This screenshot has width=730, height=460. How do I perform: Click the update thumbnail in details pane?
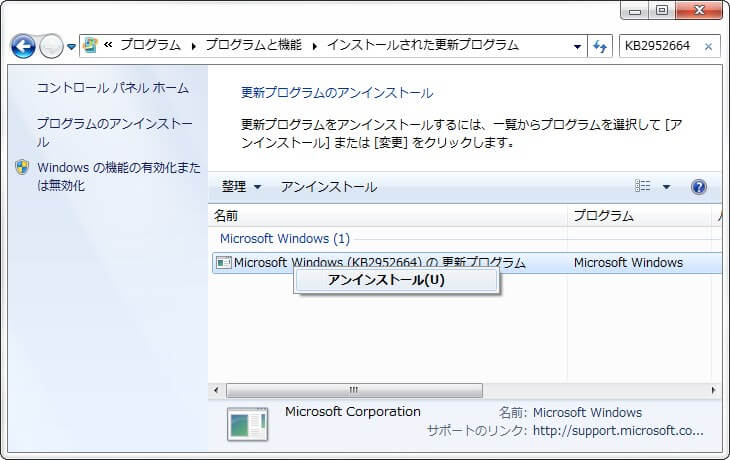tap(248, 424)
